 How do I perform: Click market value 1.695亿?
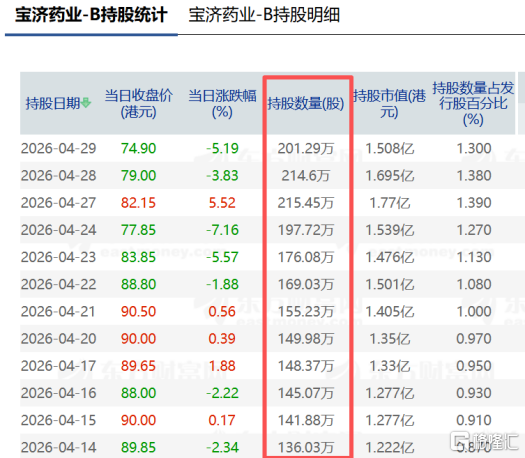[x=390, y=175]
